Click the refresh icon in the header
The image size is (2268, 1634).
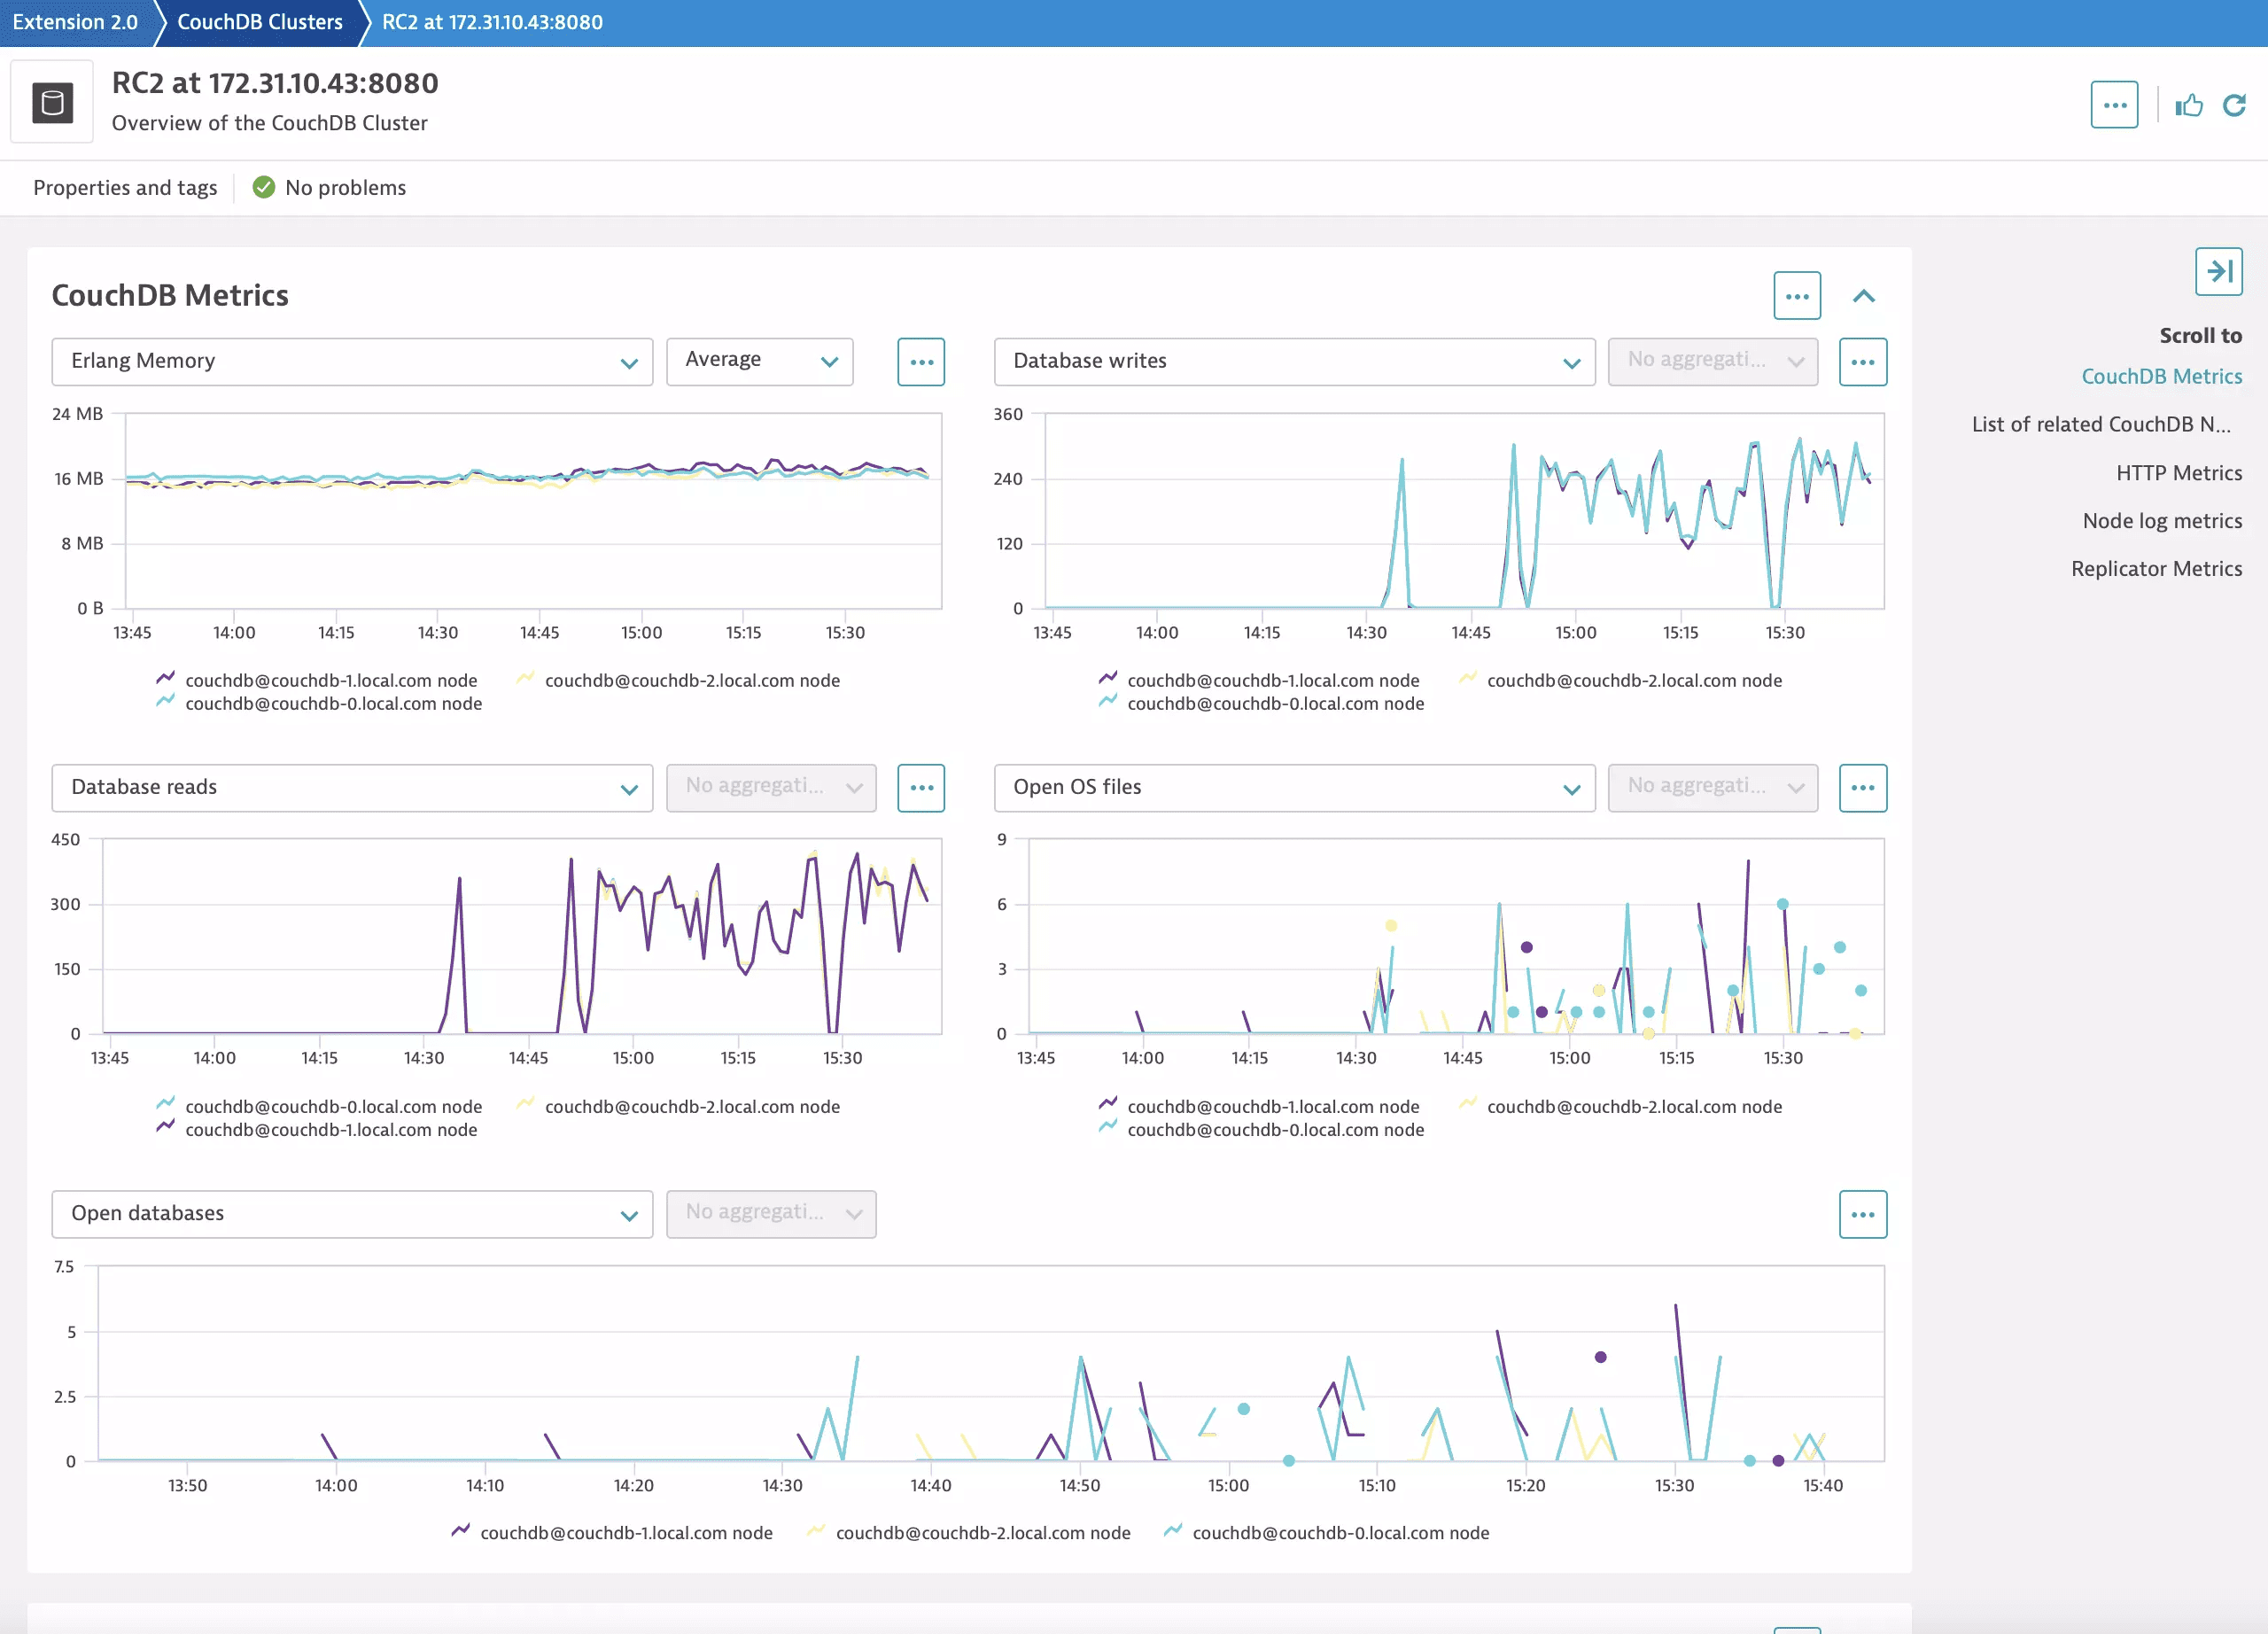click(2234, 105)
